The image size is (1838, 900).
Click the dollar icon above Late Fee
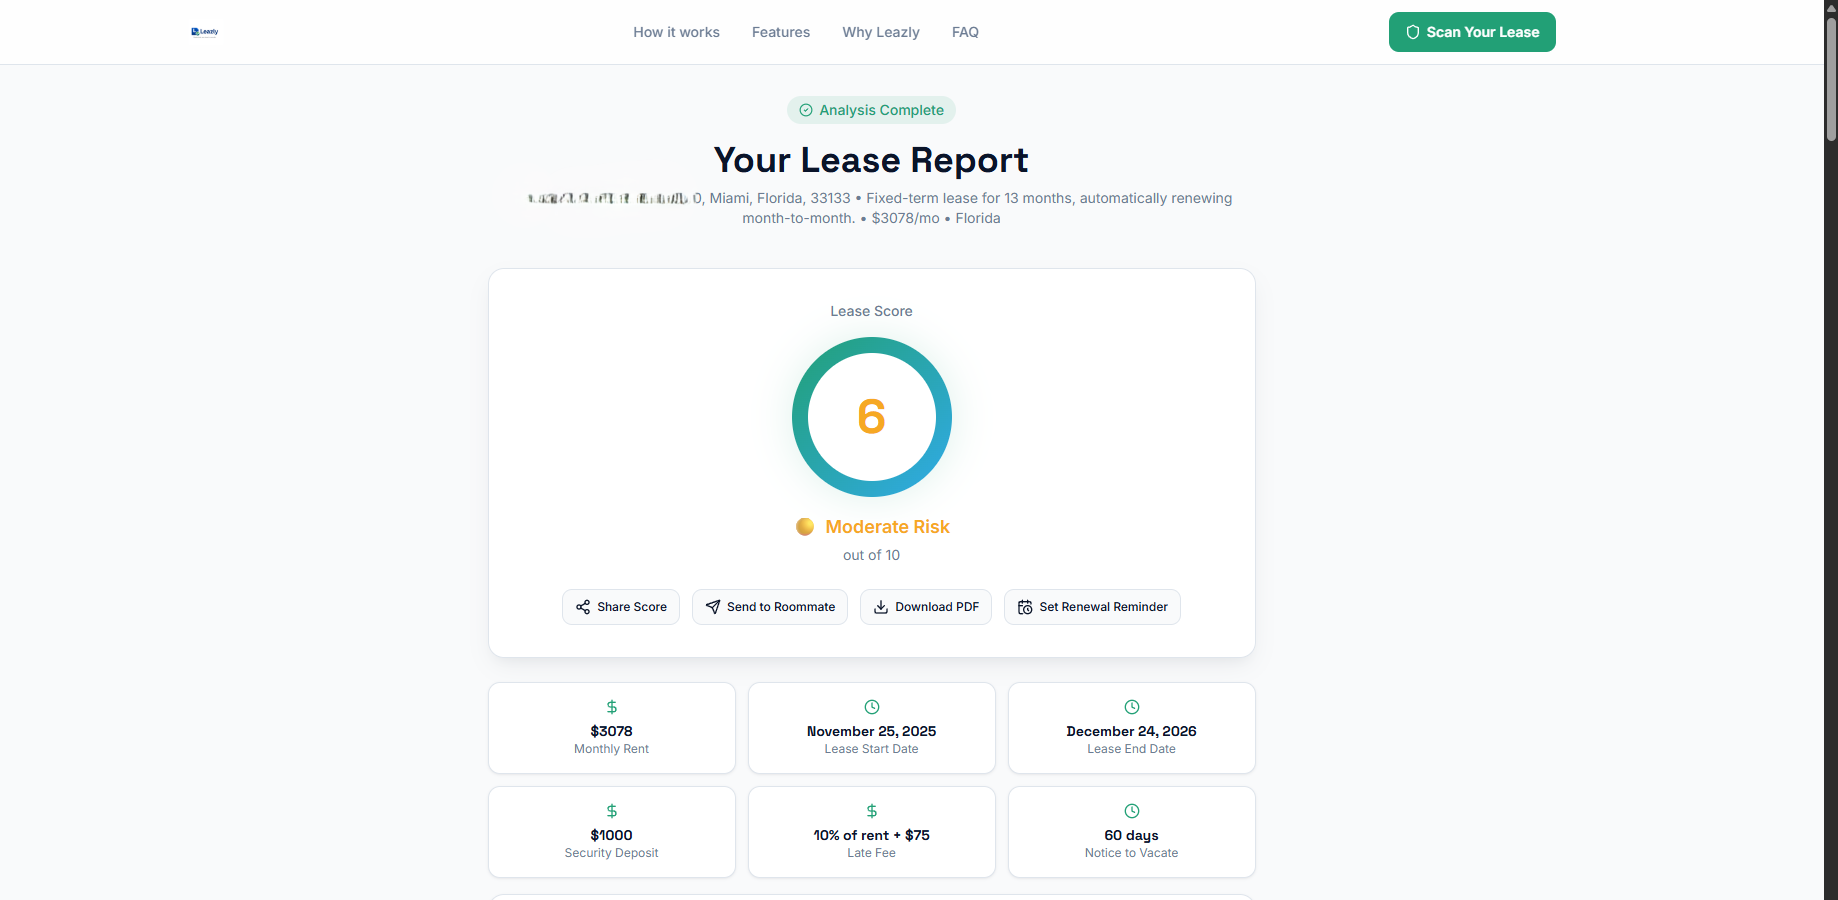tap(872, 811)
